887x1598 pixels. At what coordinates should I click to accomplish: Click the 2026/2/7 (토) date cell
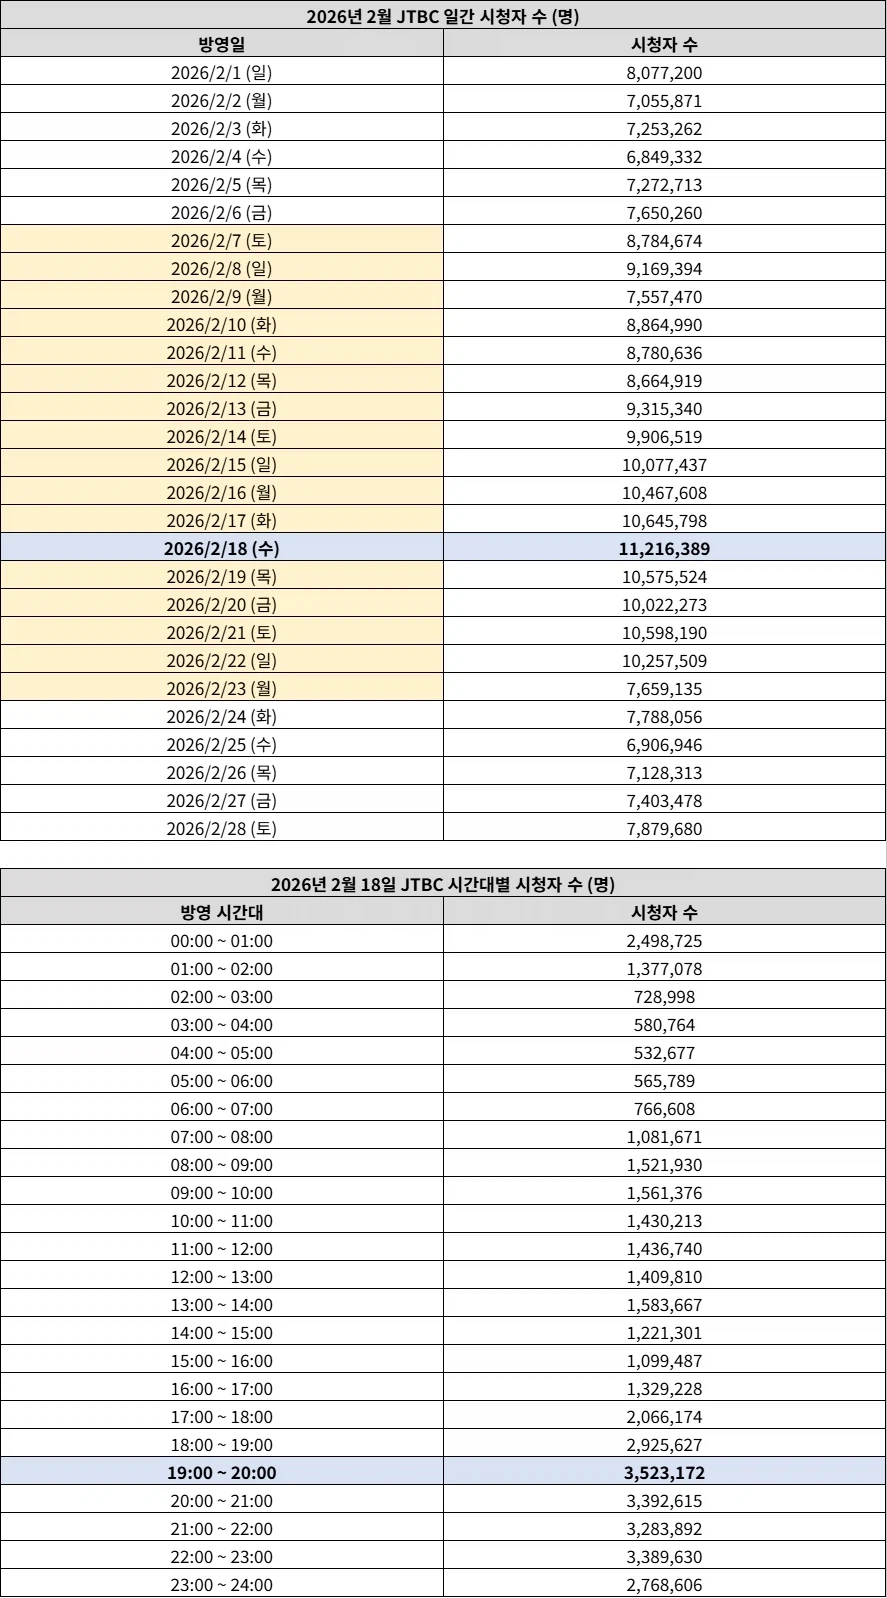coord(221,241)
